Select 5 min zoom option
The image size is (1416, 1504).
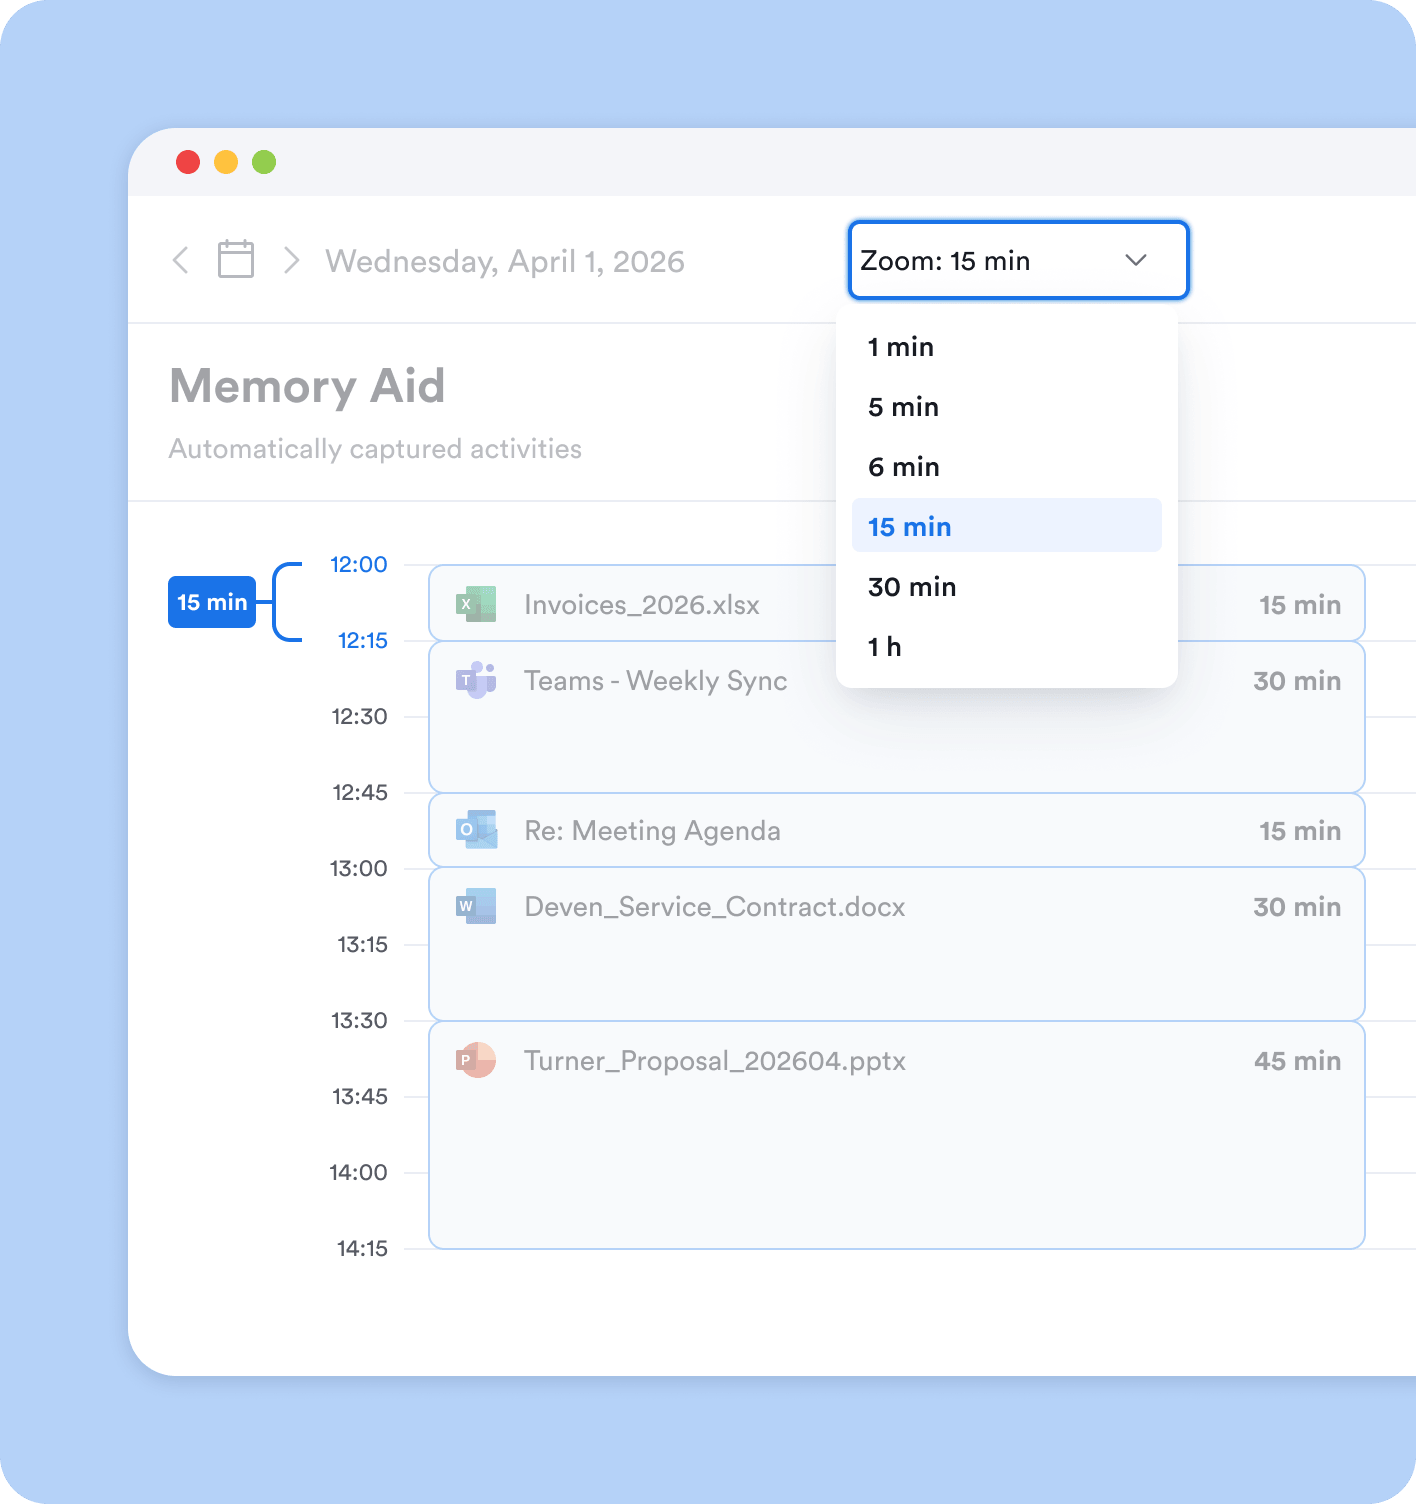(x=1006, y=407)
